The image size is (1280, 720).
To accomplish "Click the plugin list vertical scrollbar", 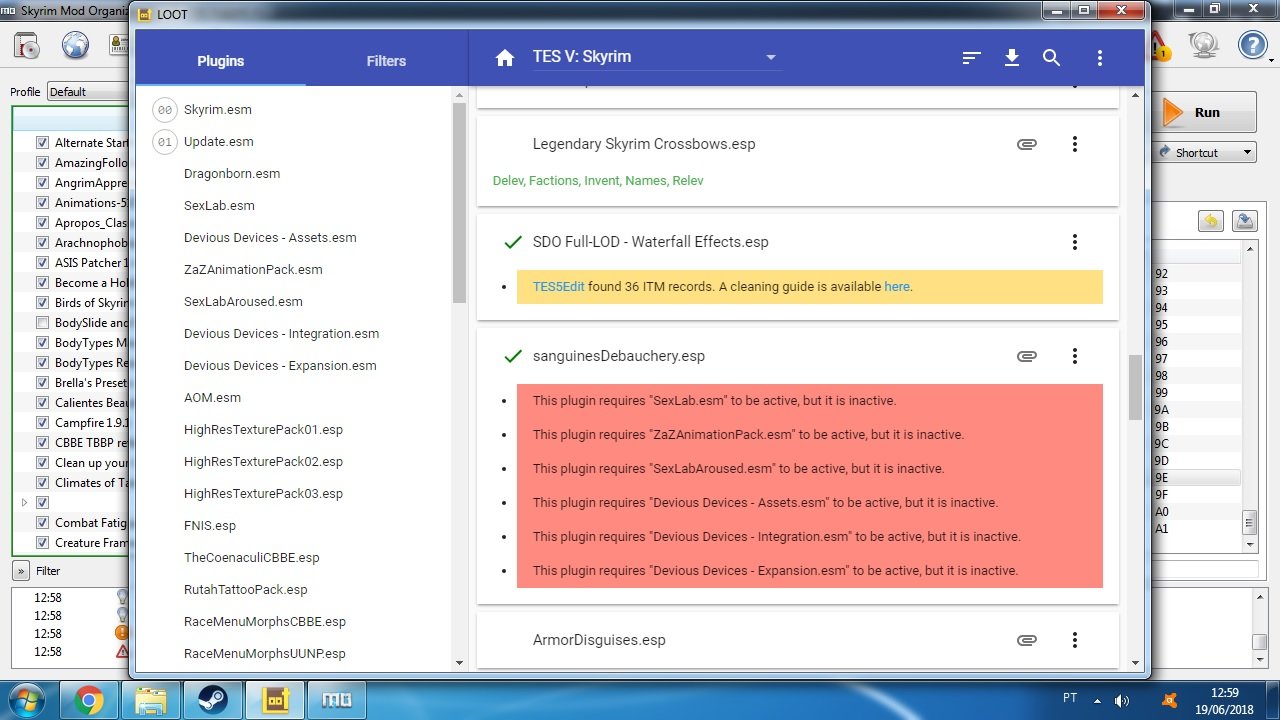I will coord(460,200).
